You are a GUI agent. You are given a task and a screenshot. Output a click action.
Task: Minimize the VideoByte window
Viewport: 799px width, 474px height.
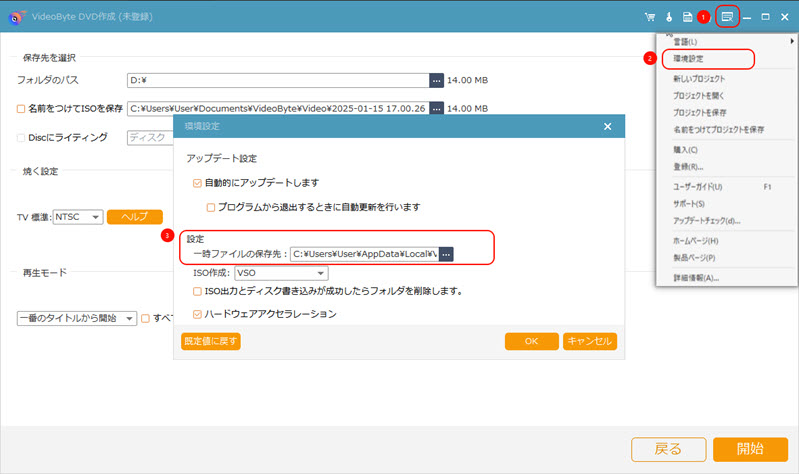747,17
